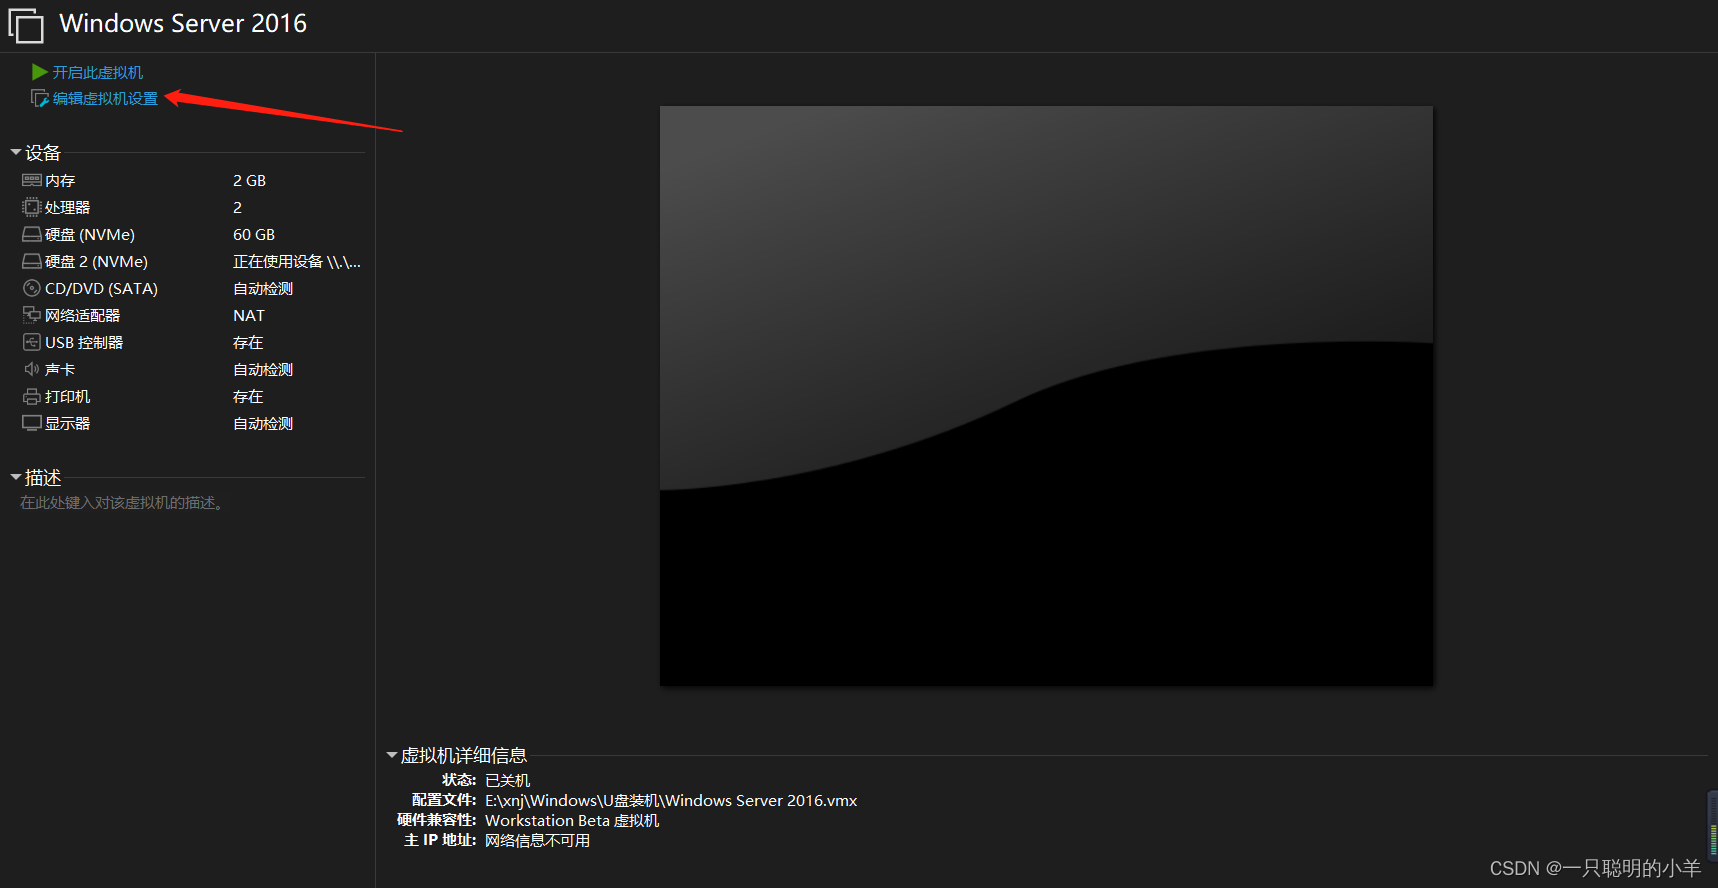Screen dimensions: 1718x888
Task: Click the NAT network value
Action: (249, 316)
